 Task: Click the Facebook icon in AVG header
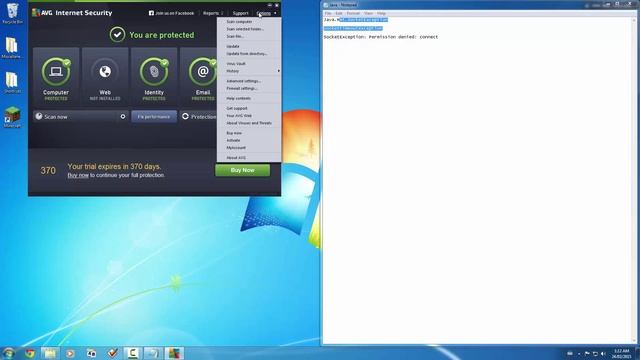click(151, 13)
